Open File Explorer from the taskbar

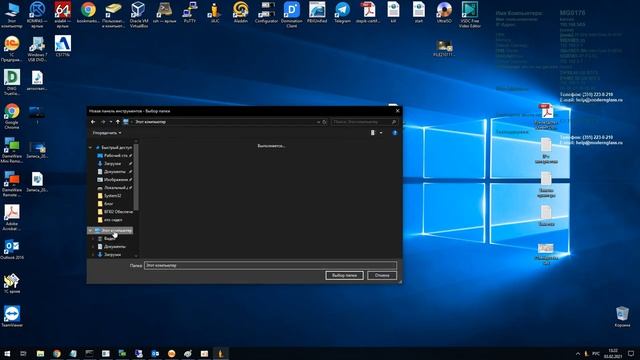tap(40, 353)
